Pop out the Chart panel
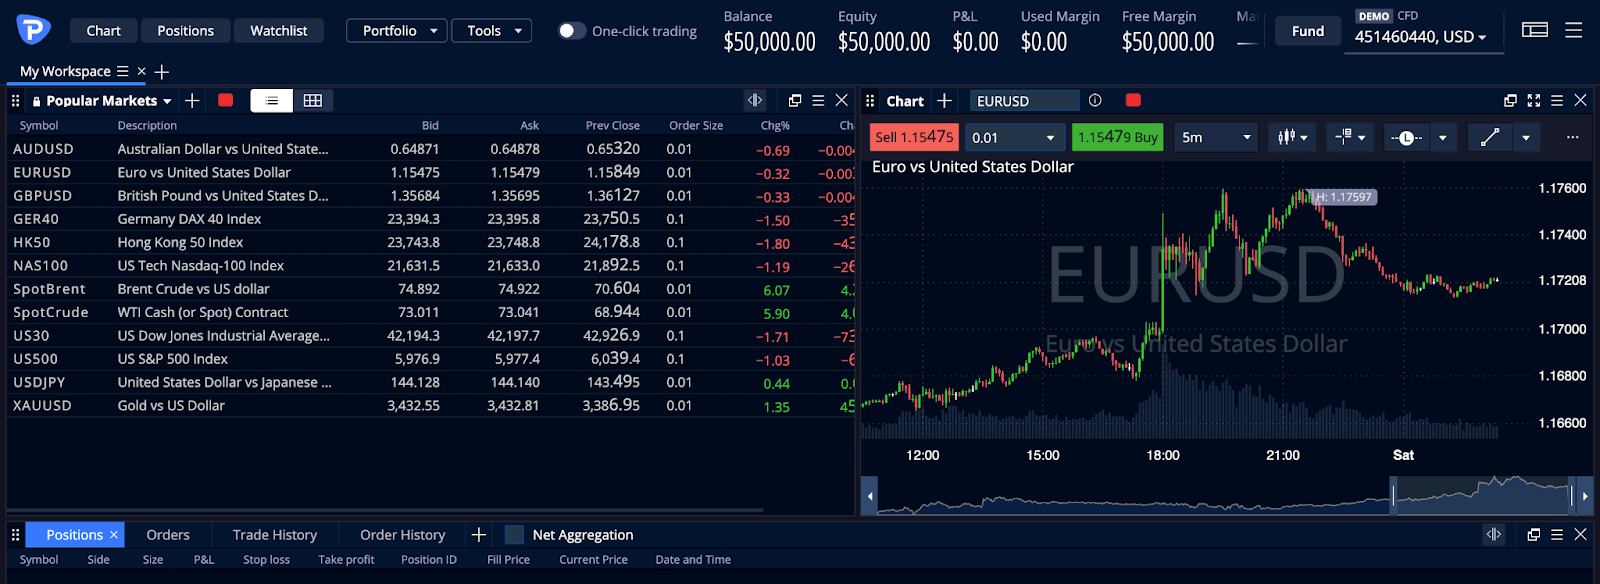This screenshot has height=584, width=1600. tap(1510, 100)
